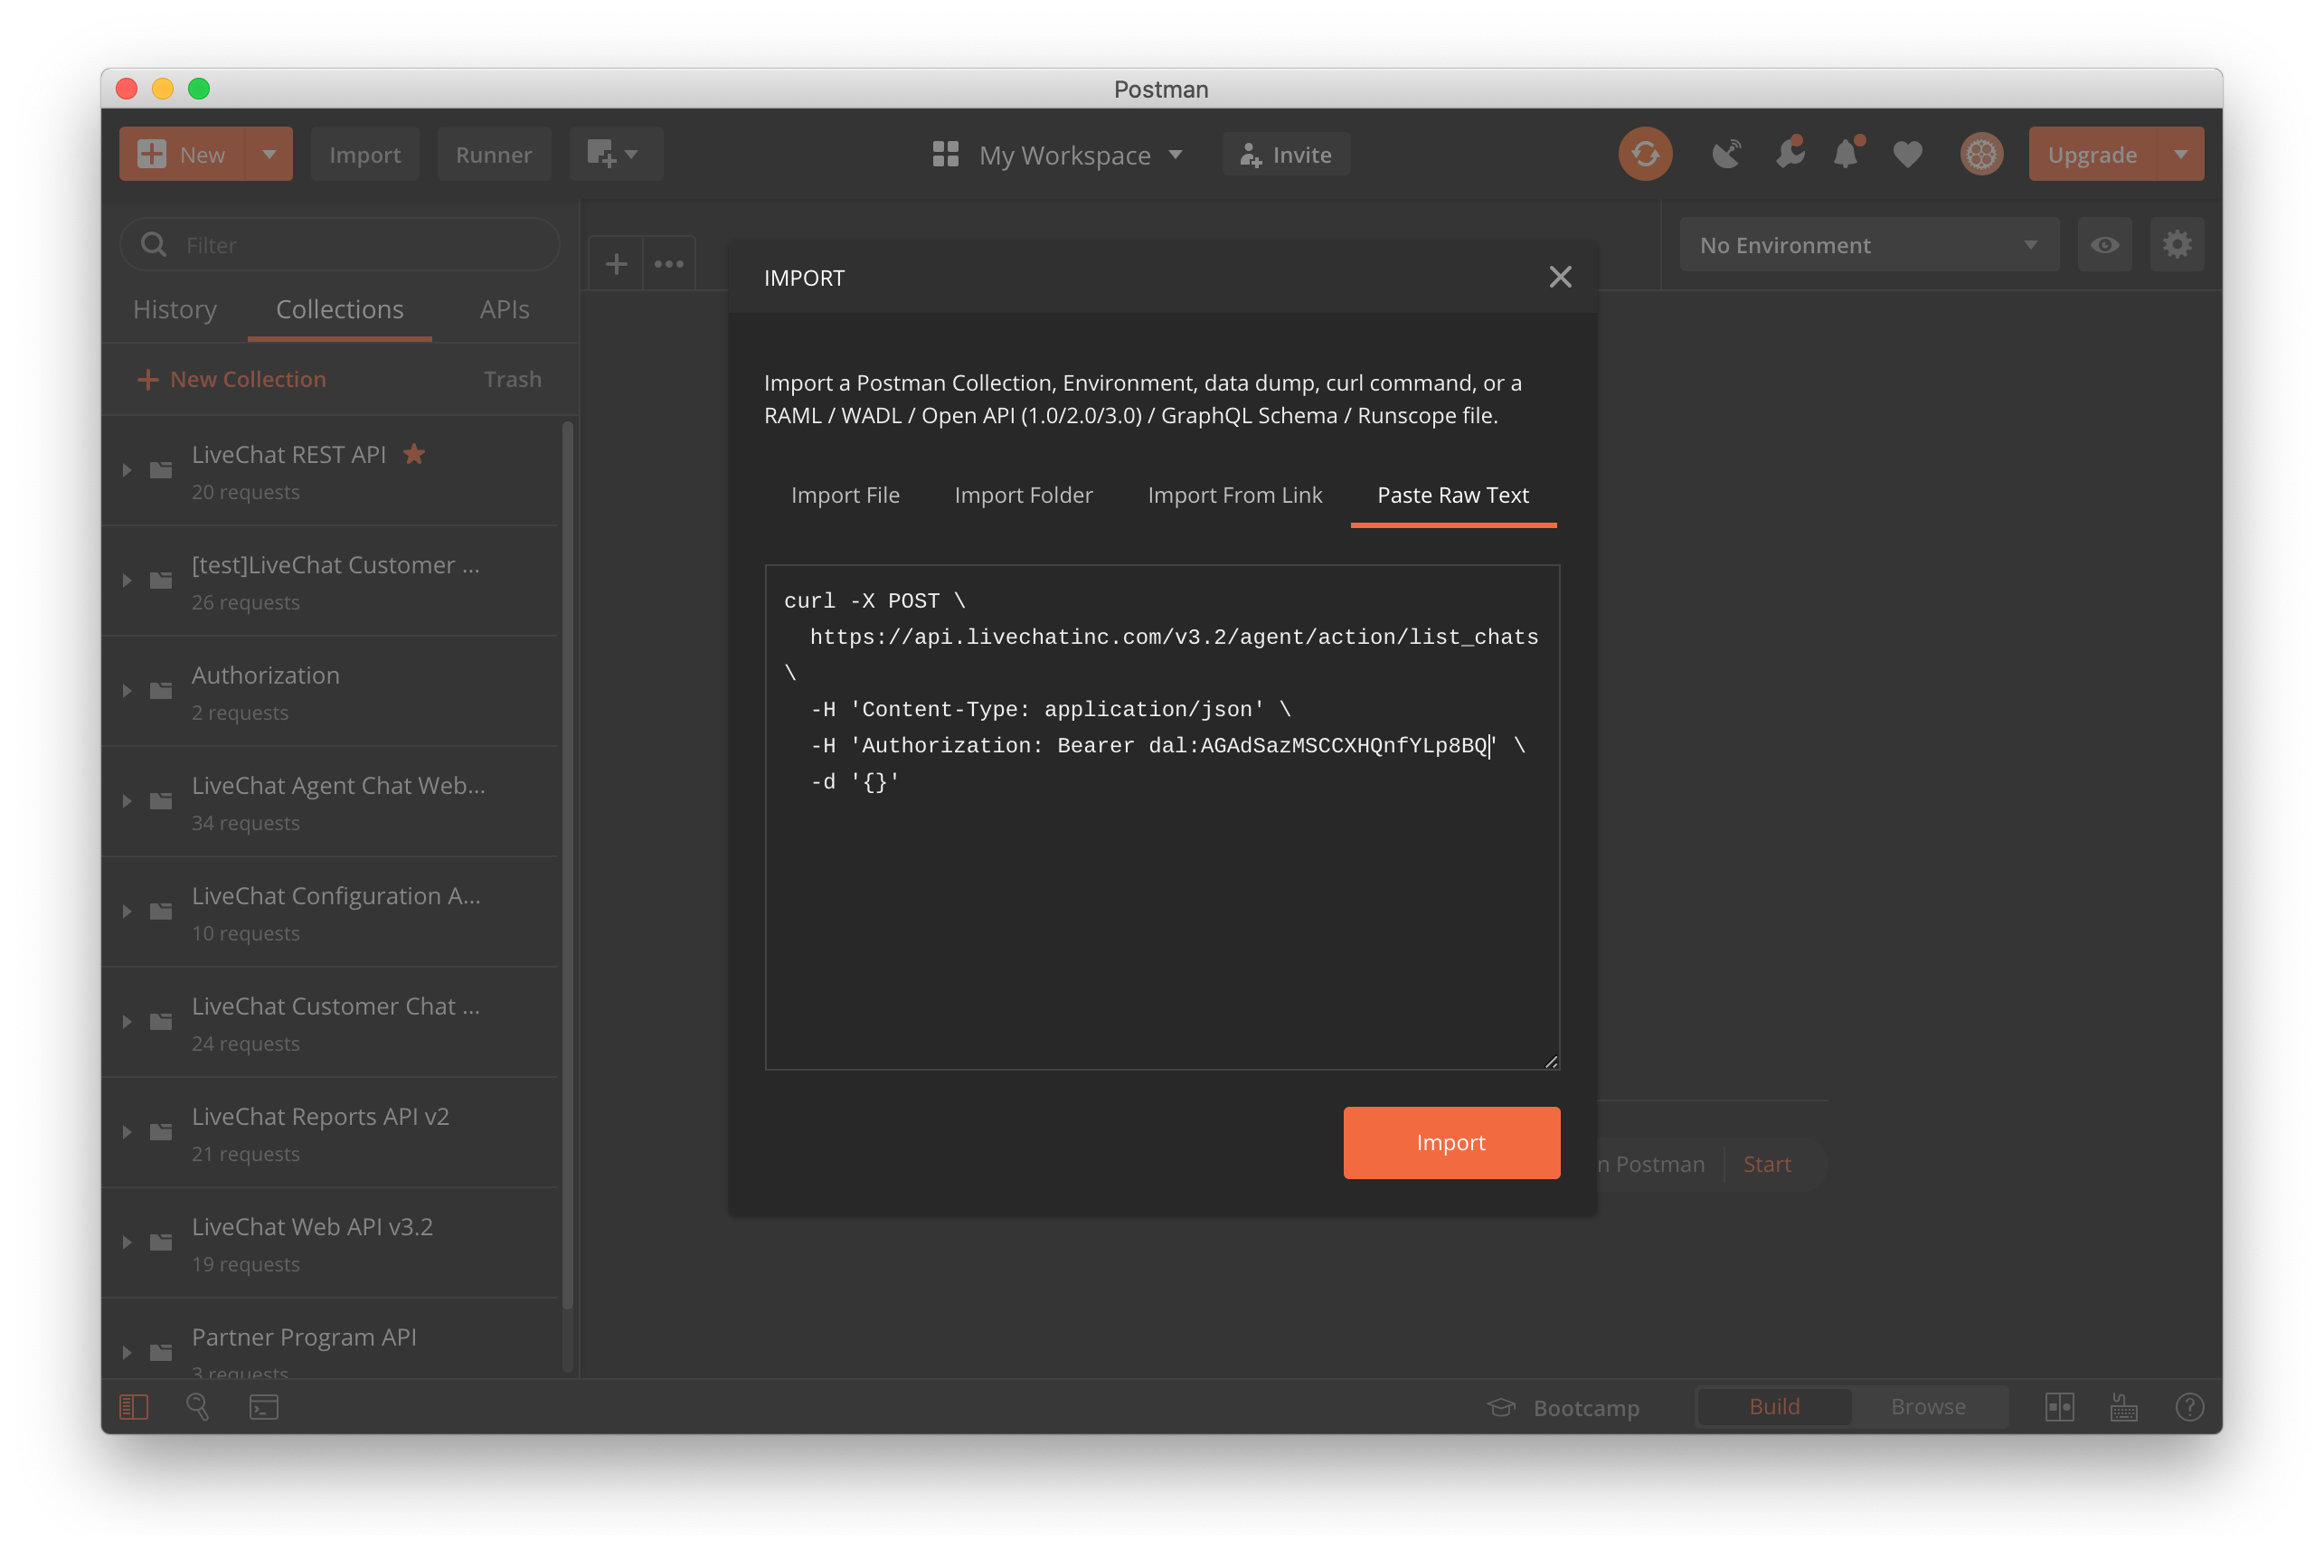Viewport: 2324px width, 1568px height.
Task: Toggle the environment quick look eye
Action: pyautogui.click(x=2104, y=245)
